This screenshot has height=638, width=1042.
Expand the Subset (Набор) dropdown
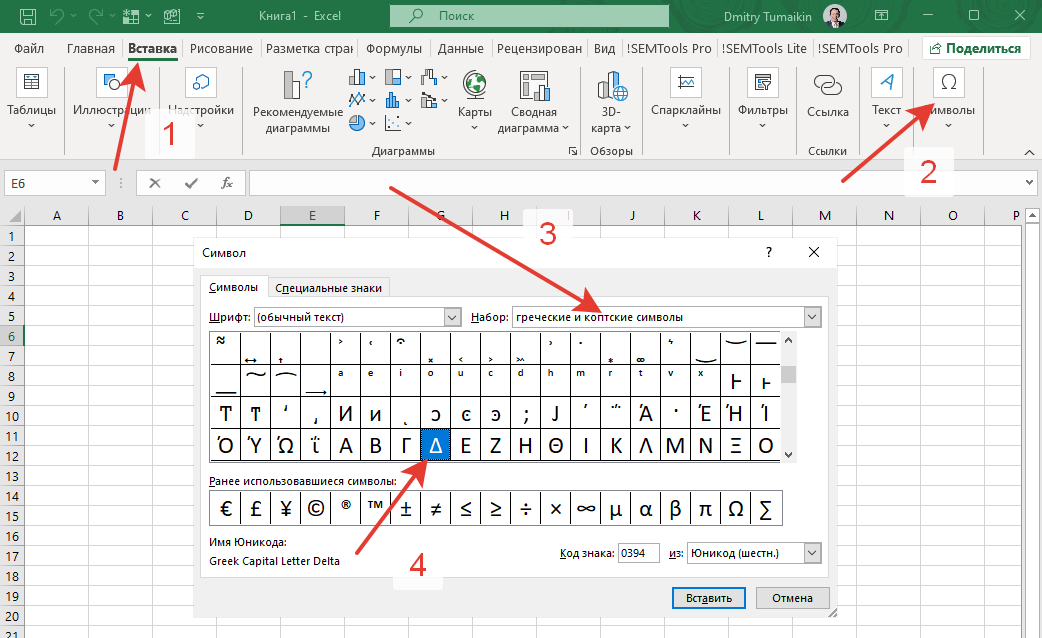pyautogui.click(x=812, y=317)
